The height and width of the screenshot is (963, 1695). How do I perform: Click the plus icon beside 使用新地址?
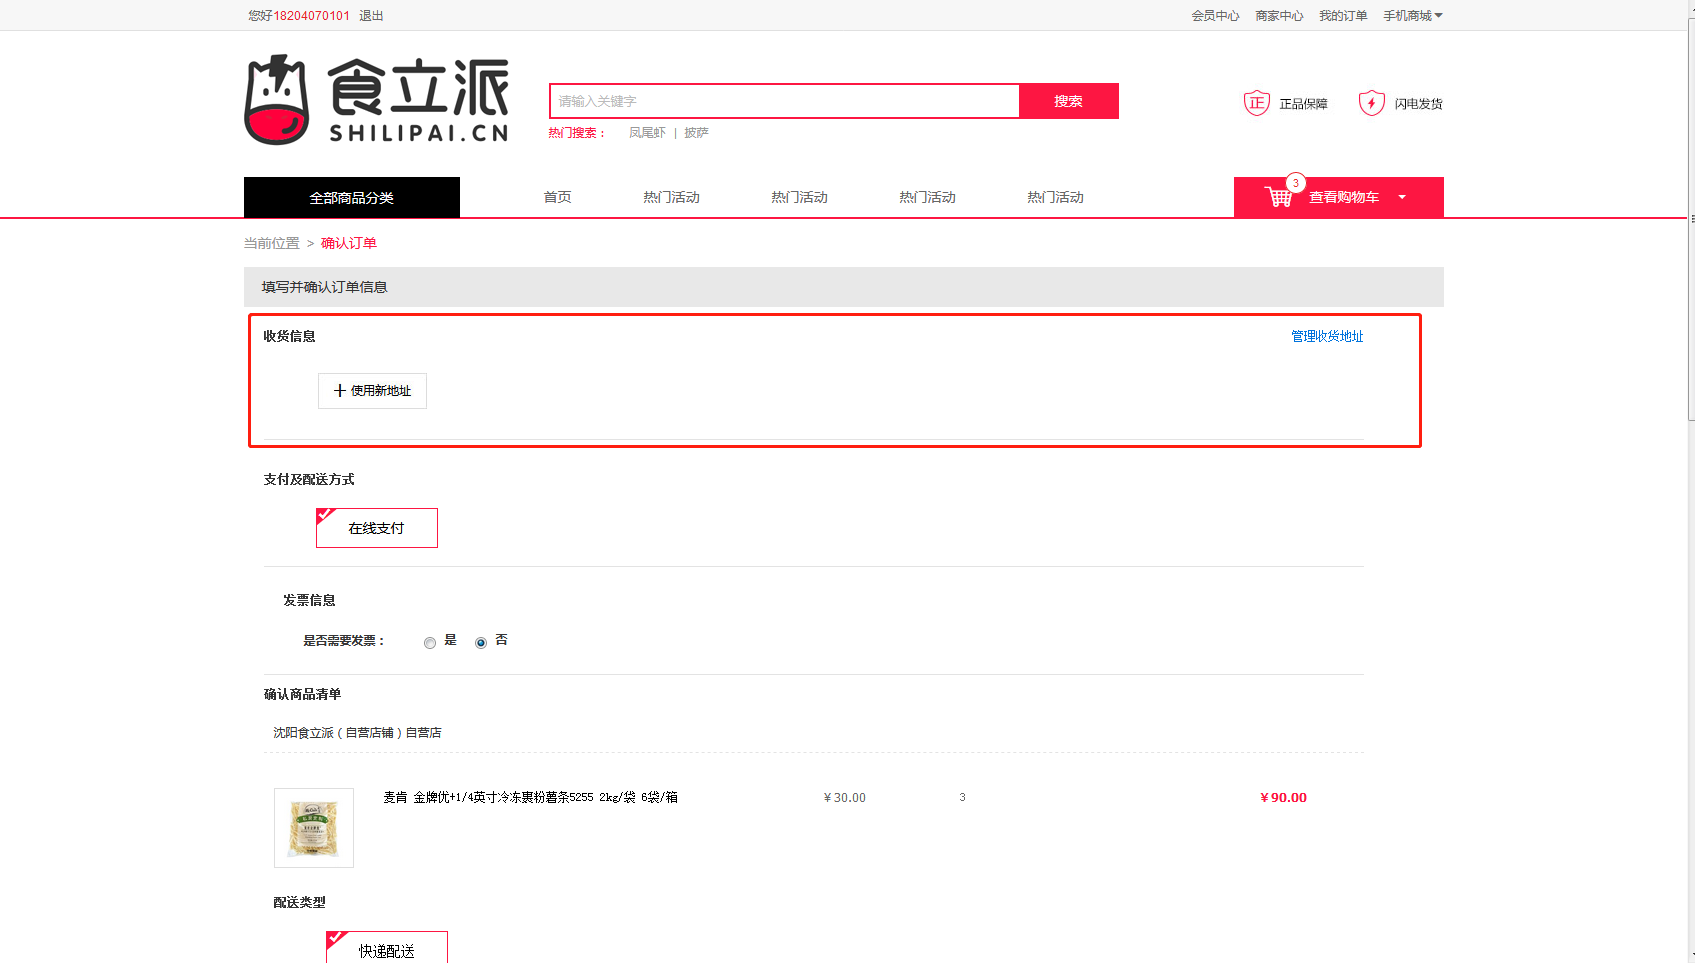tap(340, 391)
